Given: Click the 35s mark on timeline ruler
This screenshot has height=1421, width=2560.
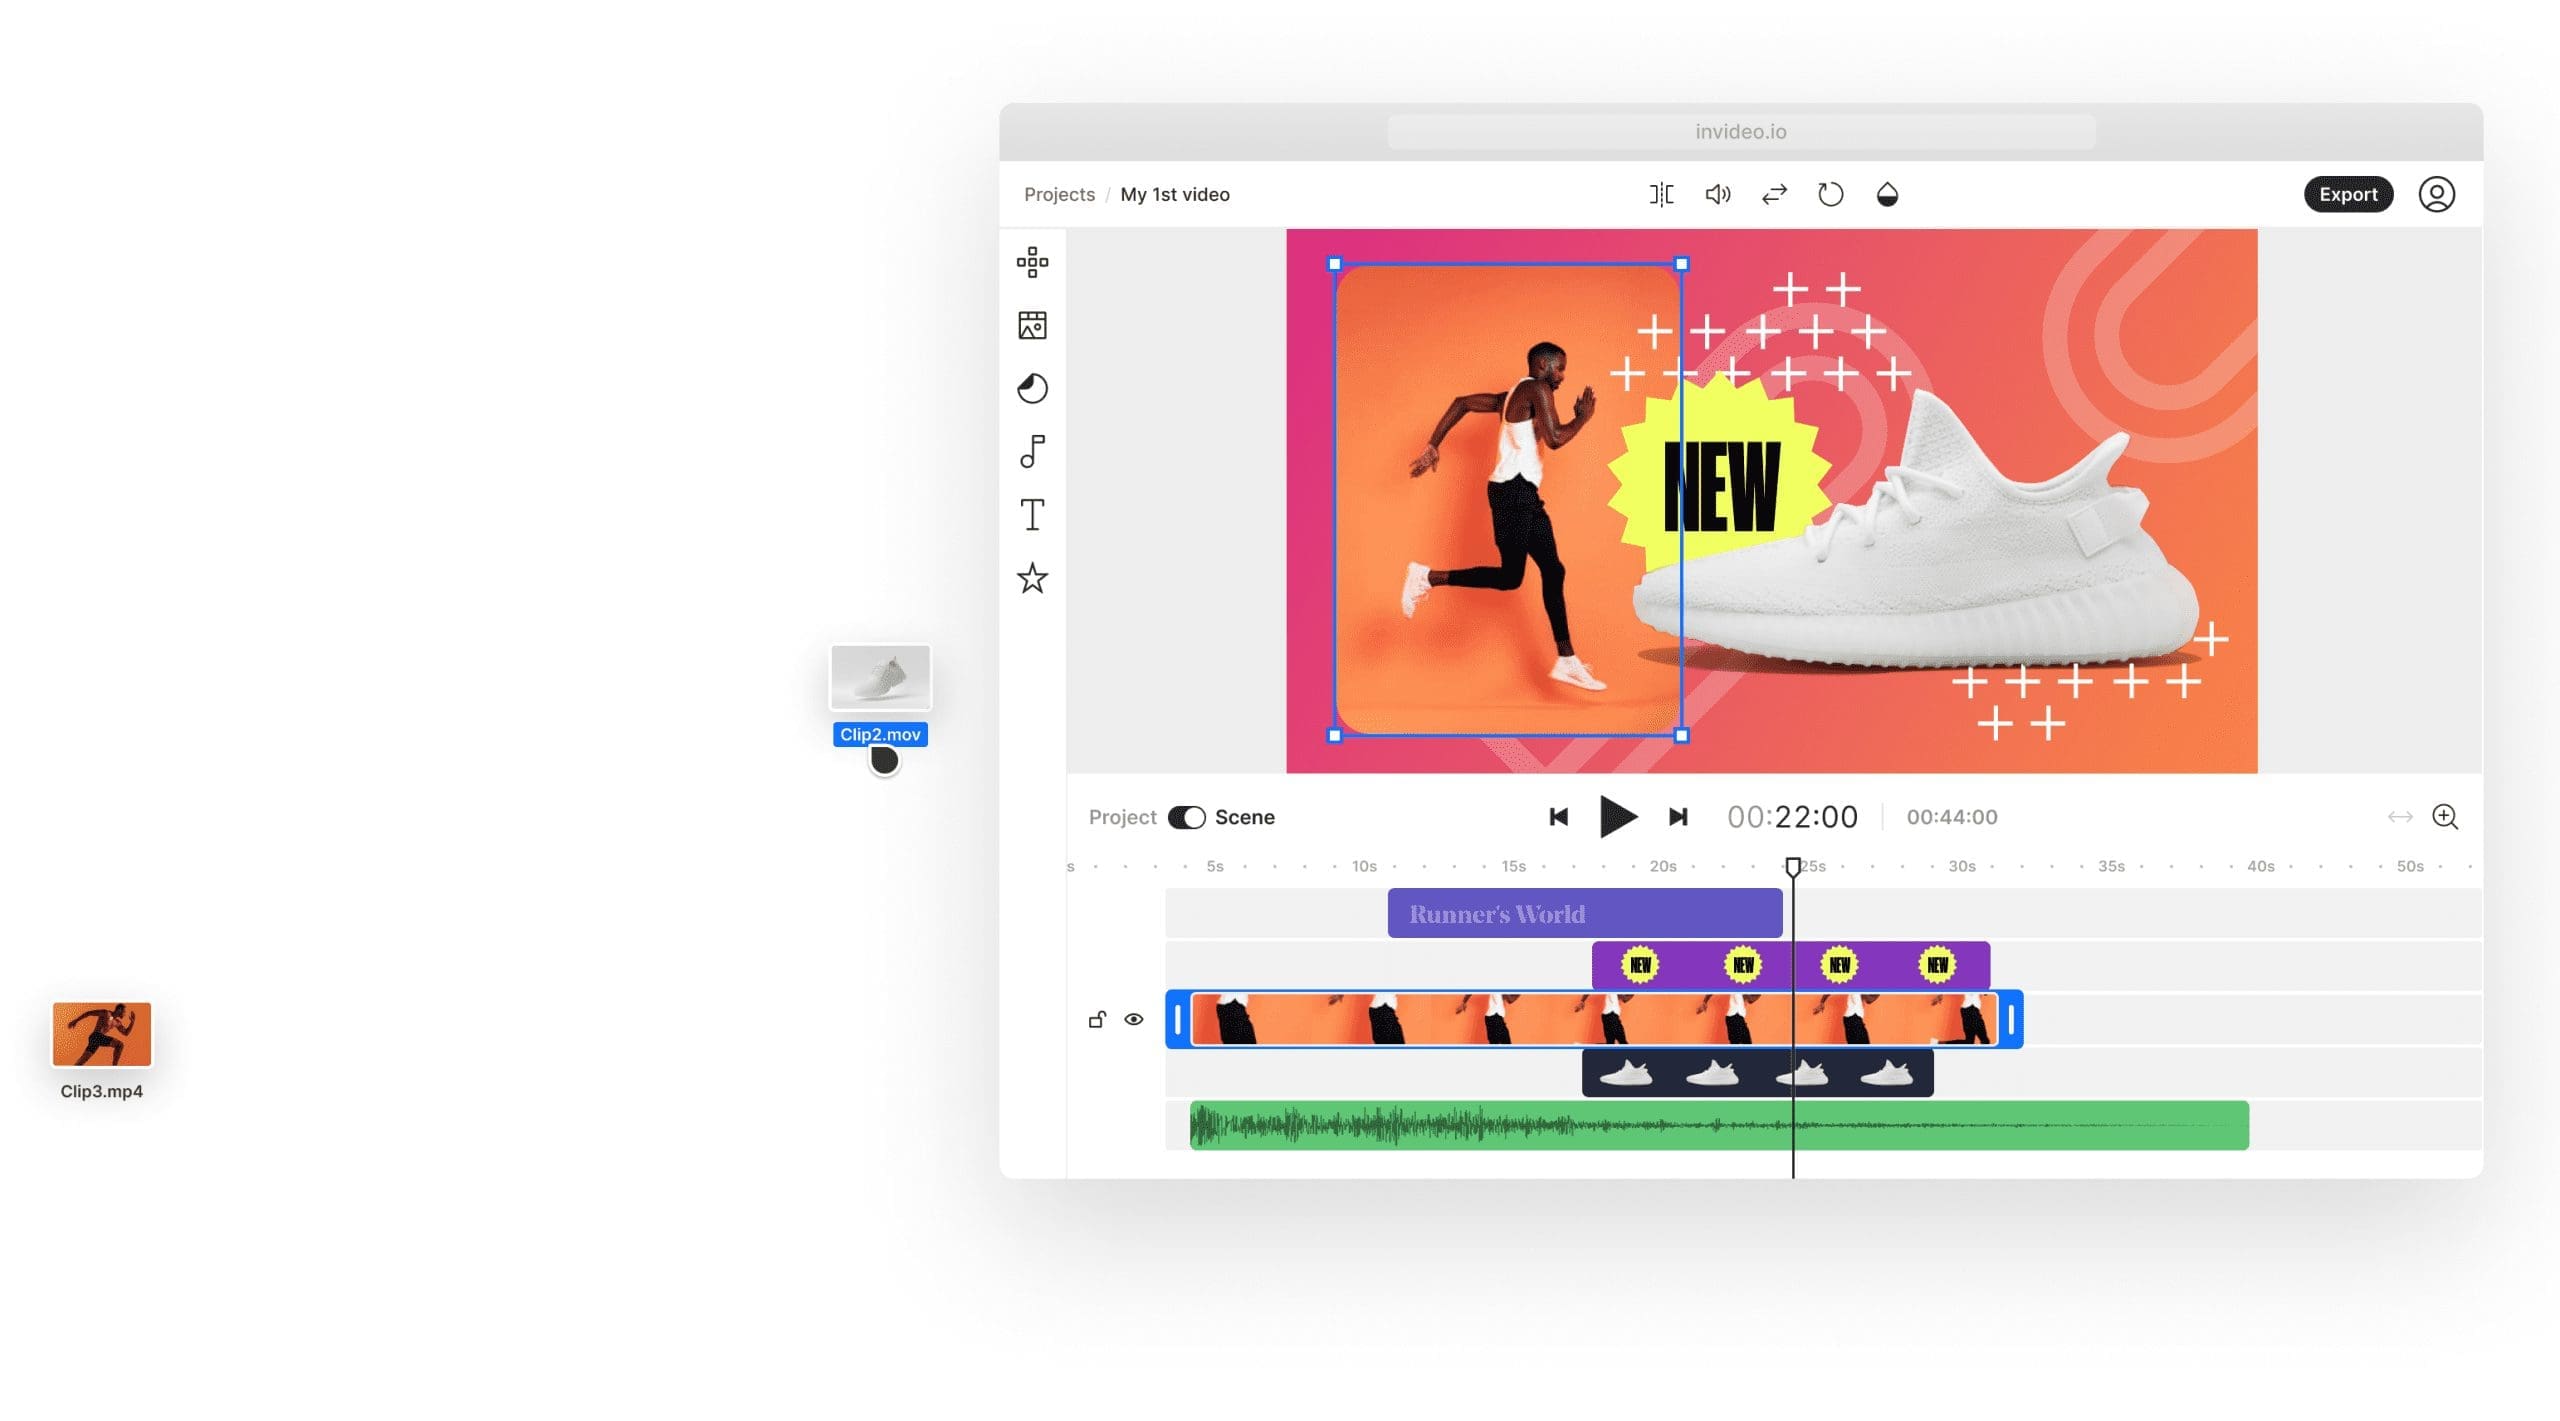Looking at the screenshot, I should tap(2111, 866).
